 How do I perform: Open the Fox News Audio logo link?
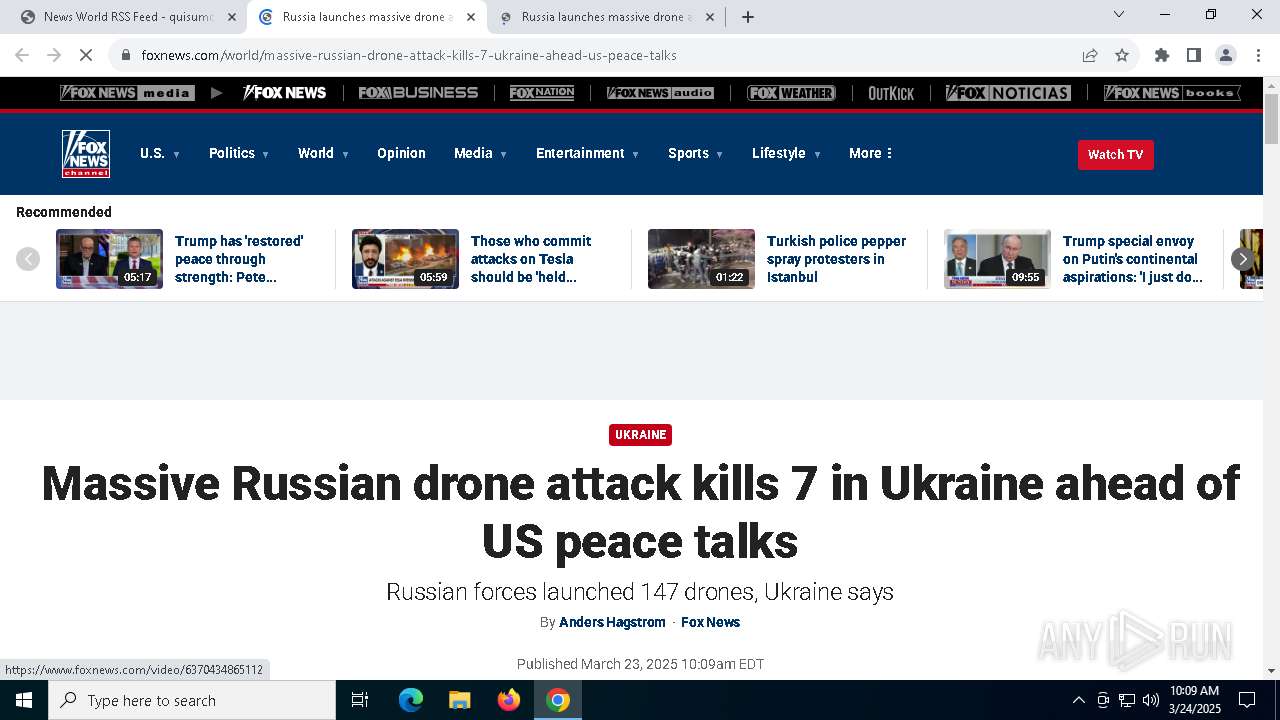tap(660, 93)
